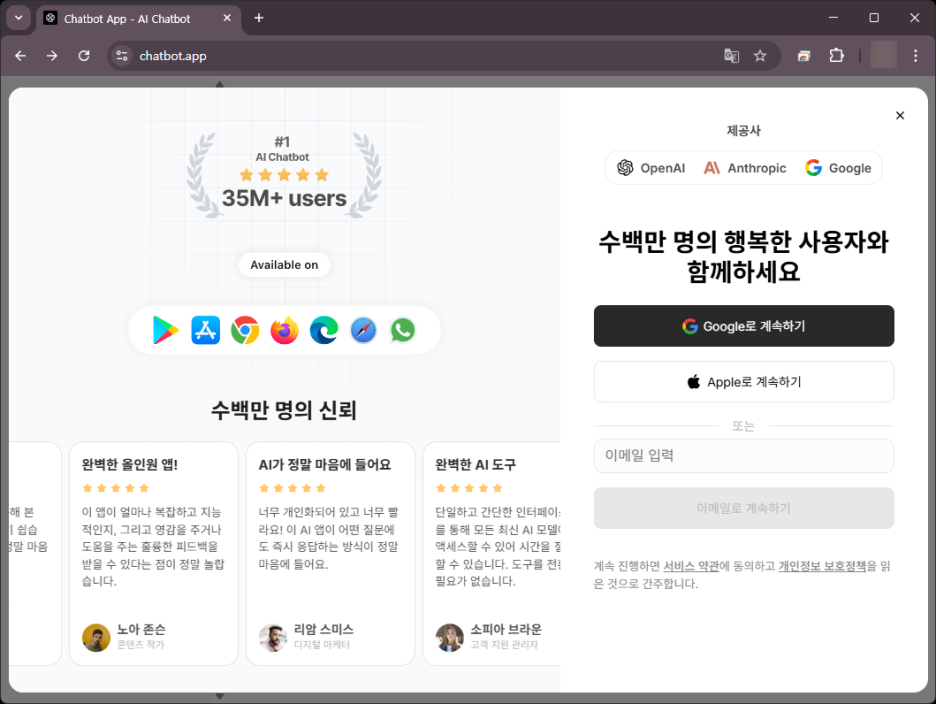Reload the chatbot.app page
This screenshot has width=936, height=704.
[84, 56]
